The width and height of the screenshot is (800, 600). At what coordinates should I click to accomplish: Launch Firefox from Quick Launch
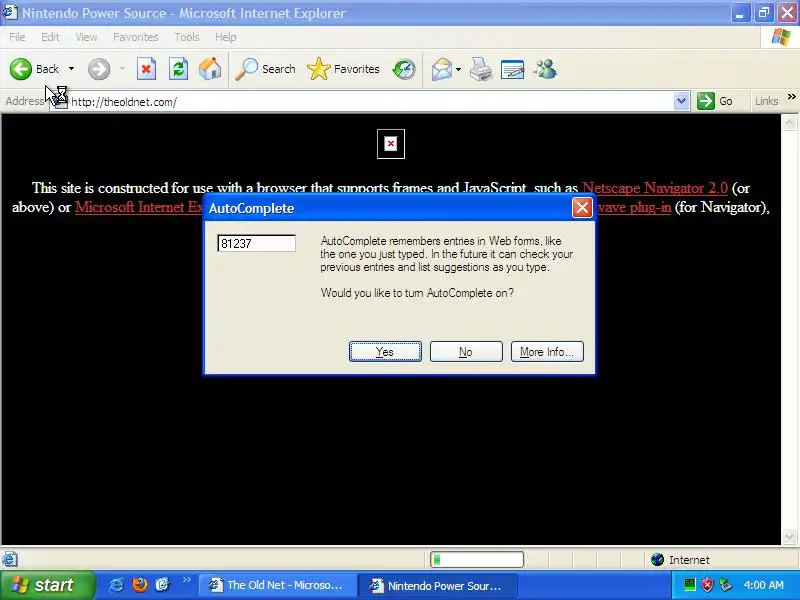pyautogui.click(x=139, y=585)
